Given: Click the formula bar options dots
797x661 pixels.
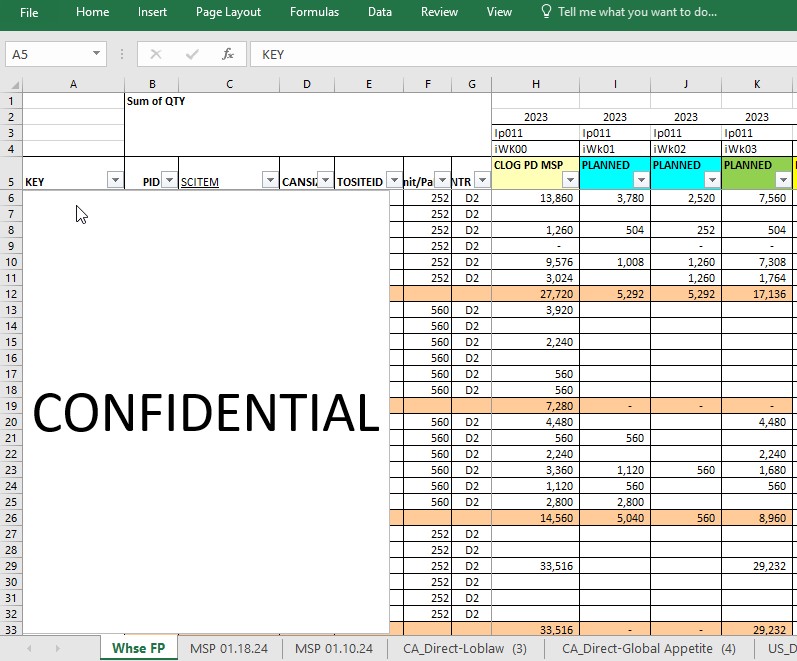Looking at the screenshot, I should coord(122,54).
